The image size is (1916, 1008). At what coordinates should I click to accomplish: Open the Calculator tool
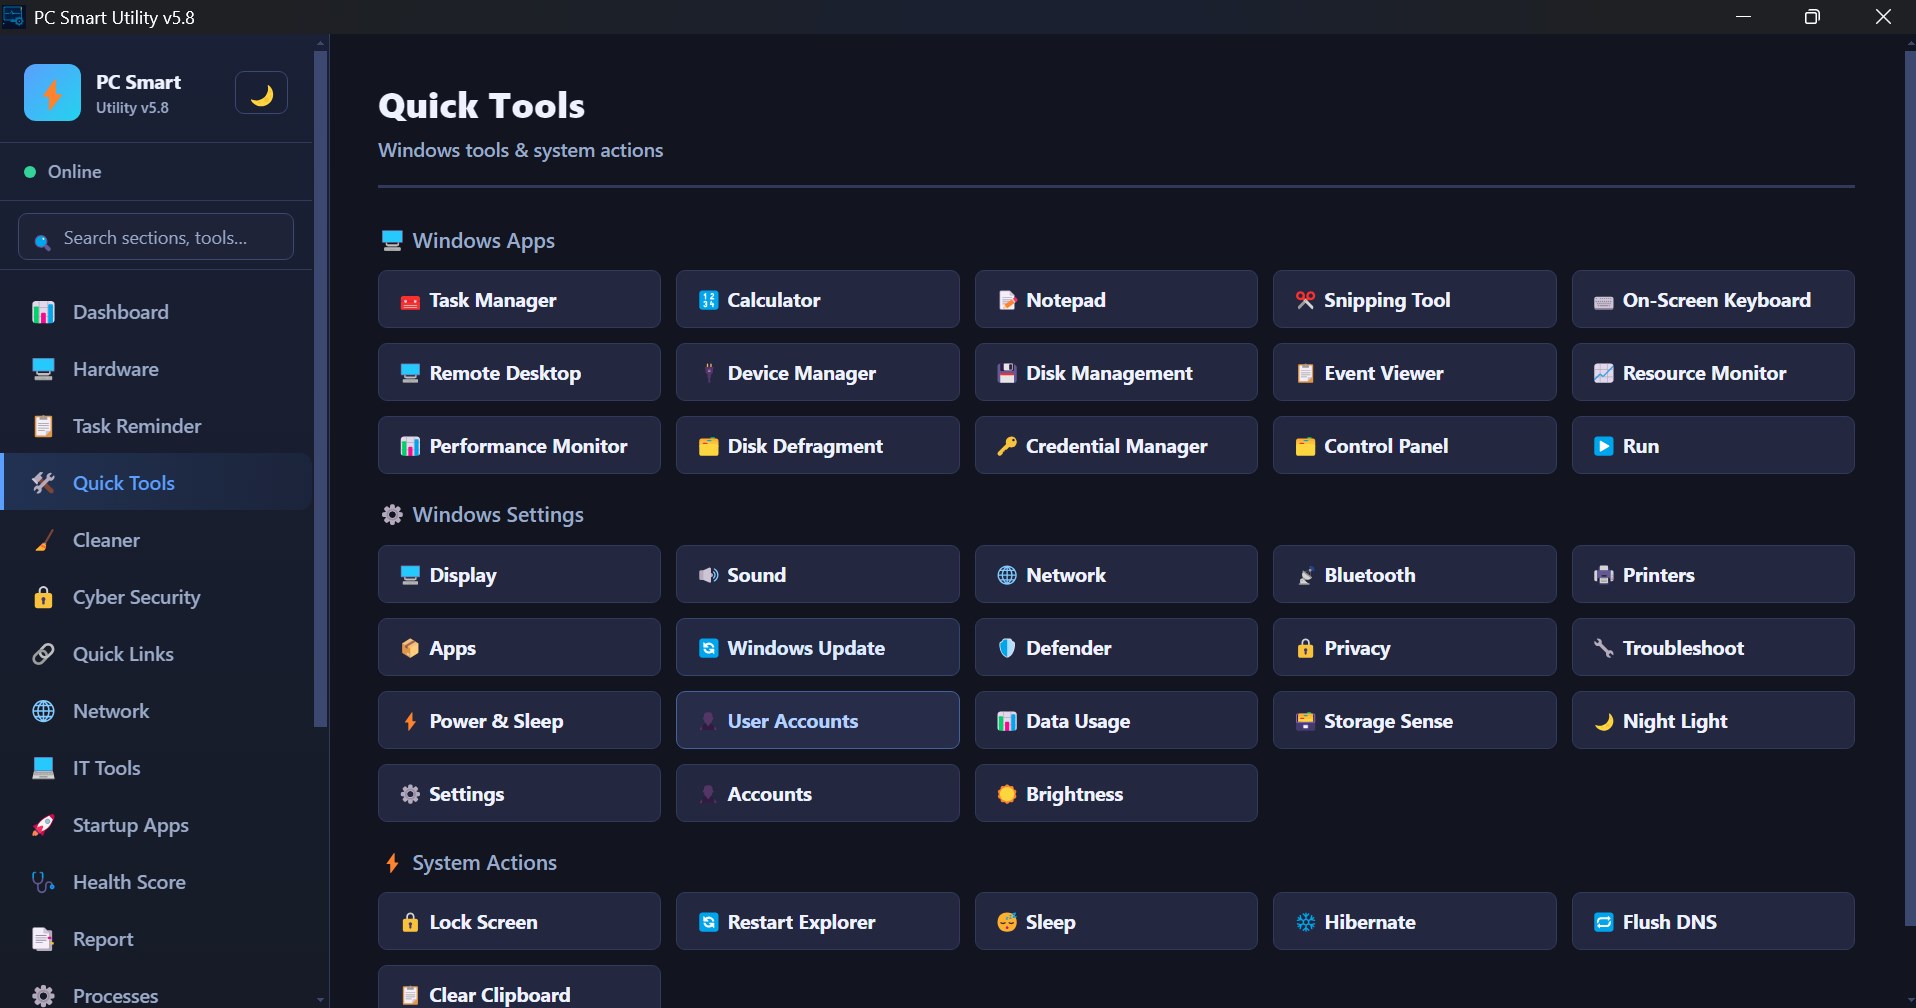[817, 299]
